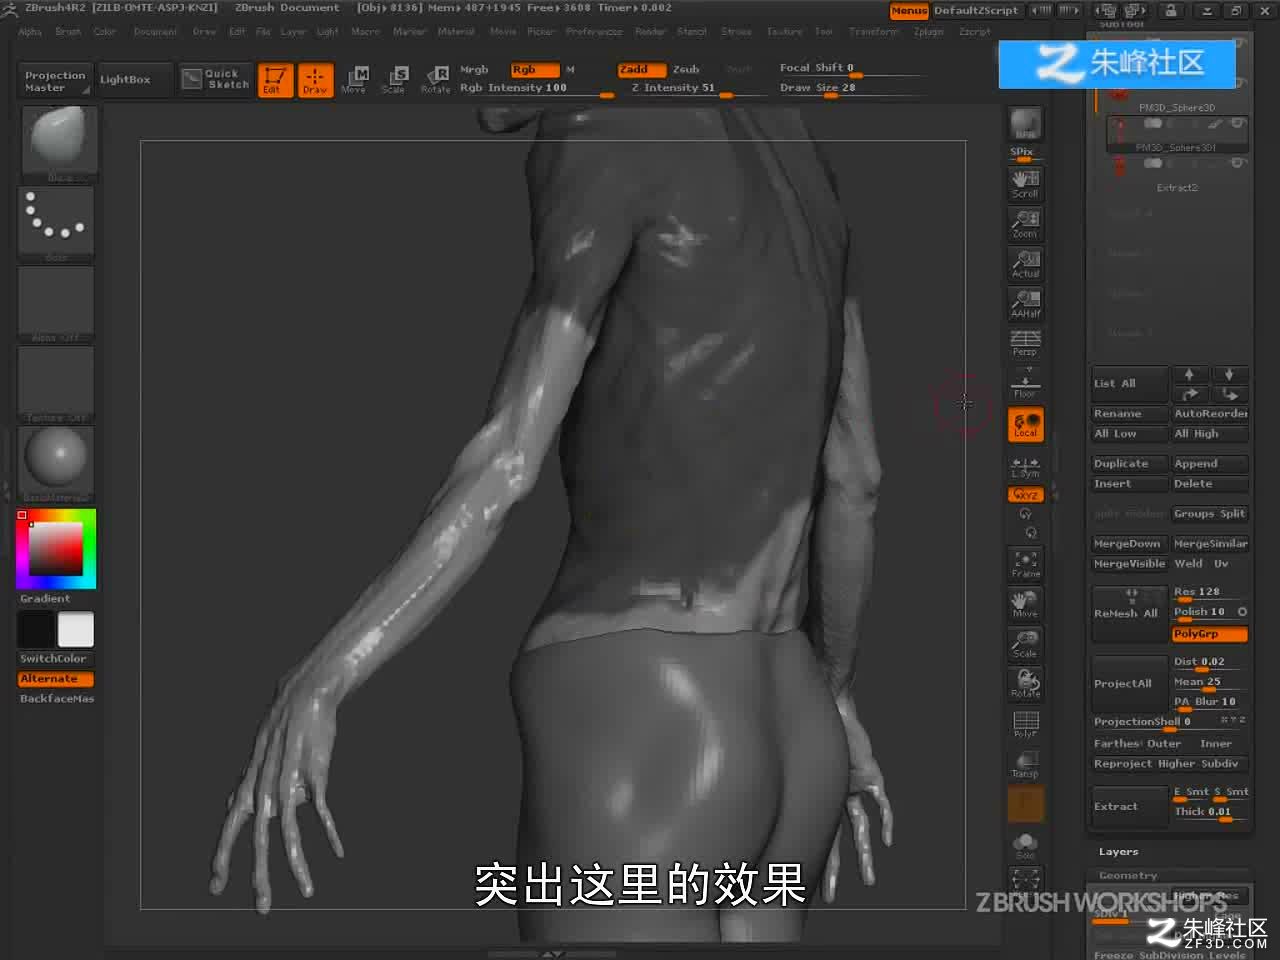Expand the Geometry sub-palette
The height and width of the screenshot is (960, 1280).
click(1128, 876)
